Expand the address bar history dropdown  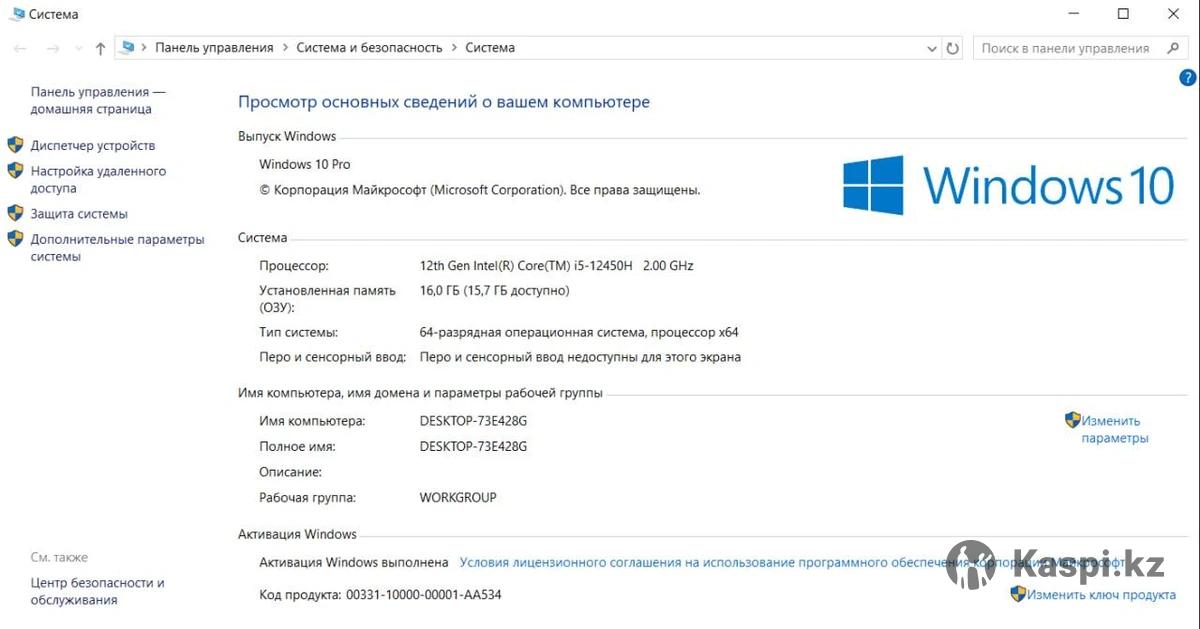tap(932, 48)
